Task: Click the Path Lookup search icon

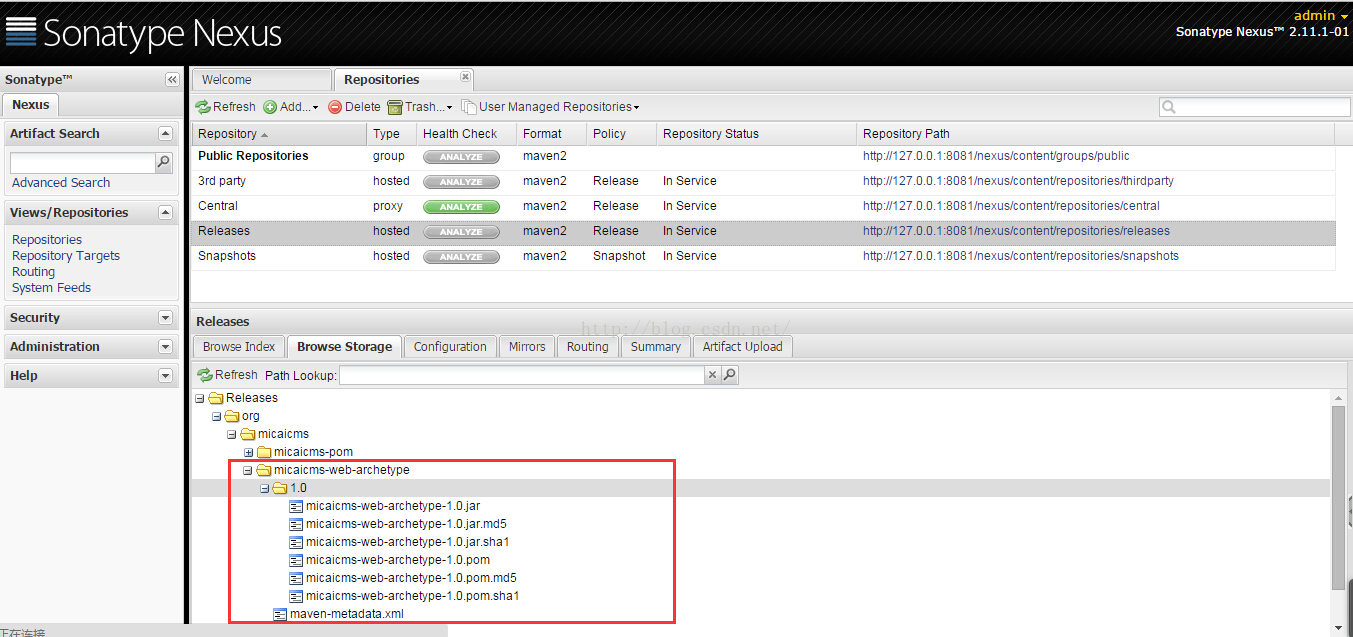Action: pyautogui.click(x=730, y=375)
